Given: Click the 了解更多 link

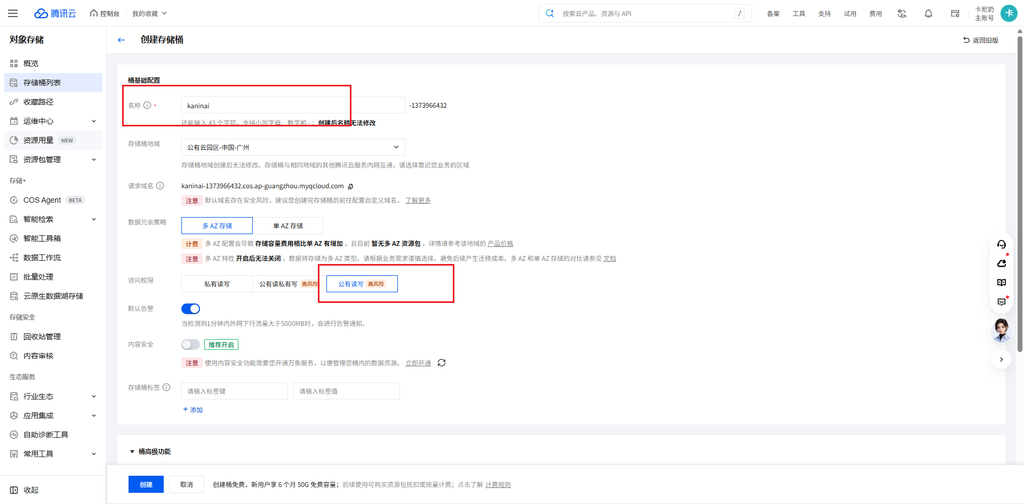Looking at the screenshot, I should [418, 200].
